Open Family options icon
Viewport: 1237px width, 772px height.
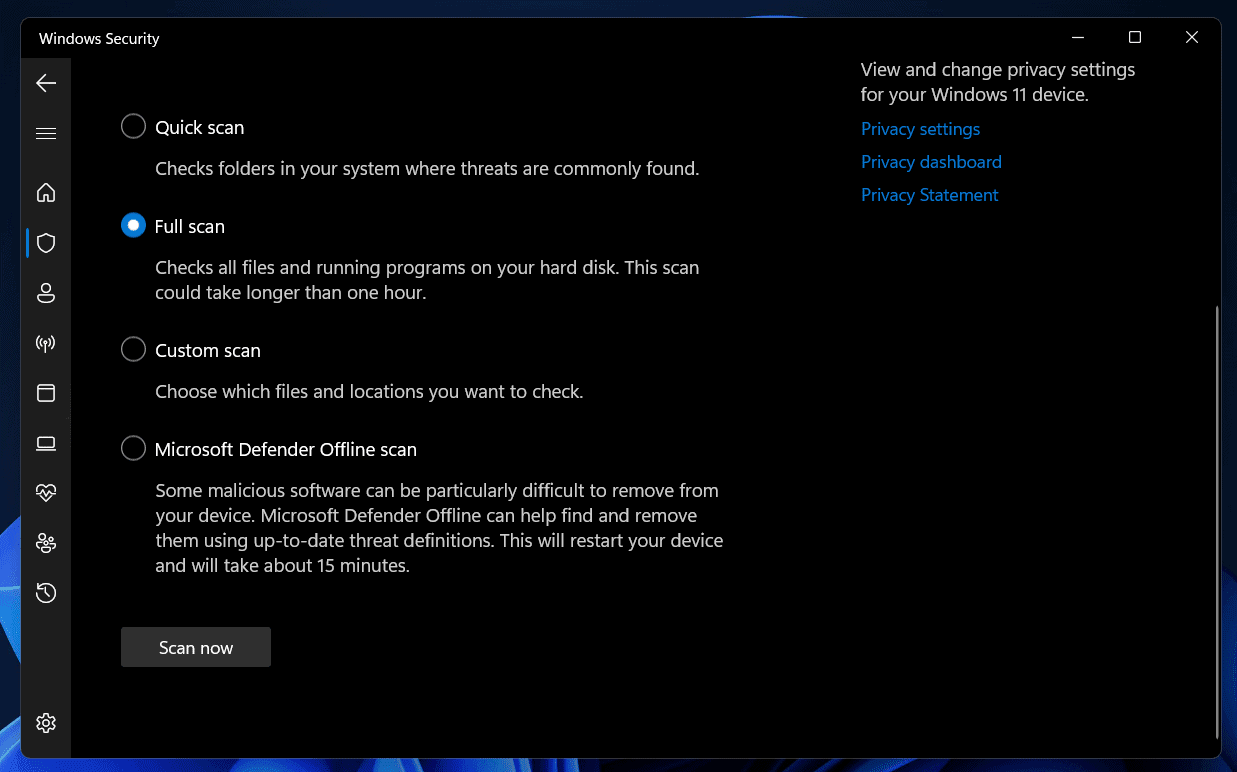tap(46, 543)
